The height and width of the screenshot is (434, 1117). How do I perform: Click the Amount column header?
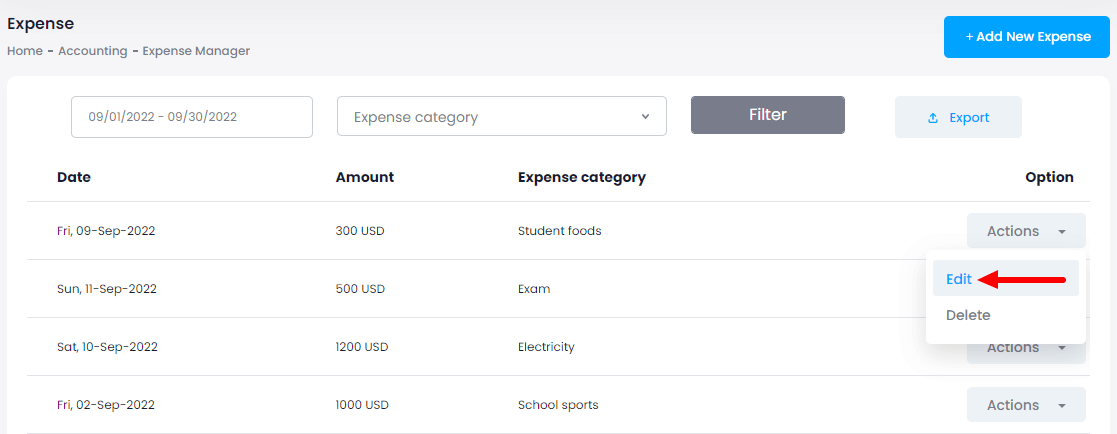(x=364, y=177)
